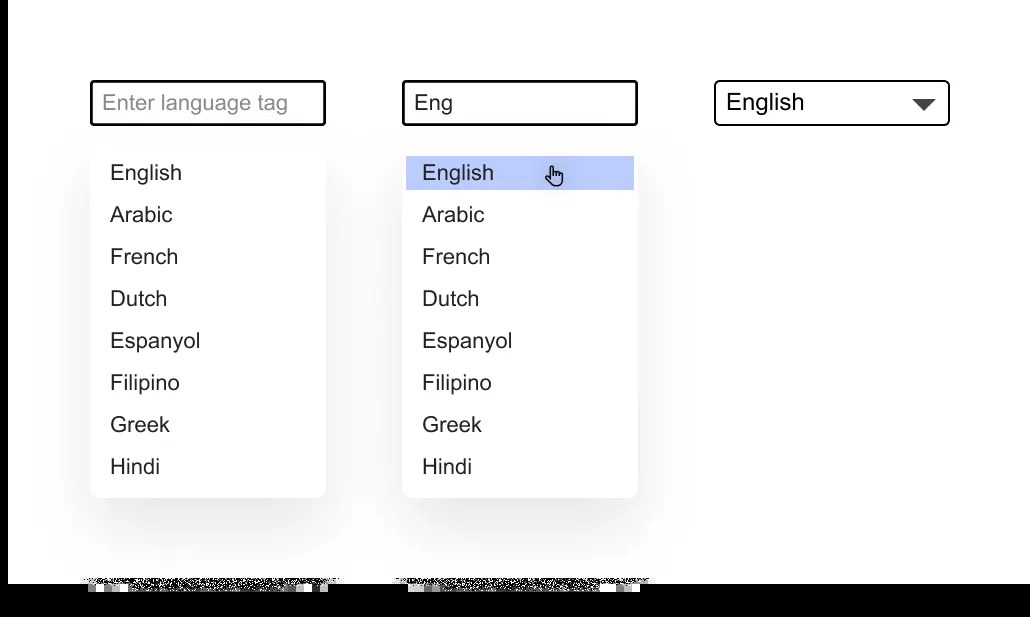Pick French in the left list
The height and width of the screenshot is (617, 1030).
(208, 257)
